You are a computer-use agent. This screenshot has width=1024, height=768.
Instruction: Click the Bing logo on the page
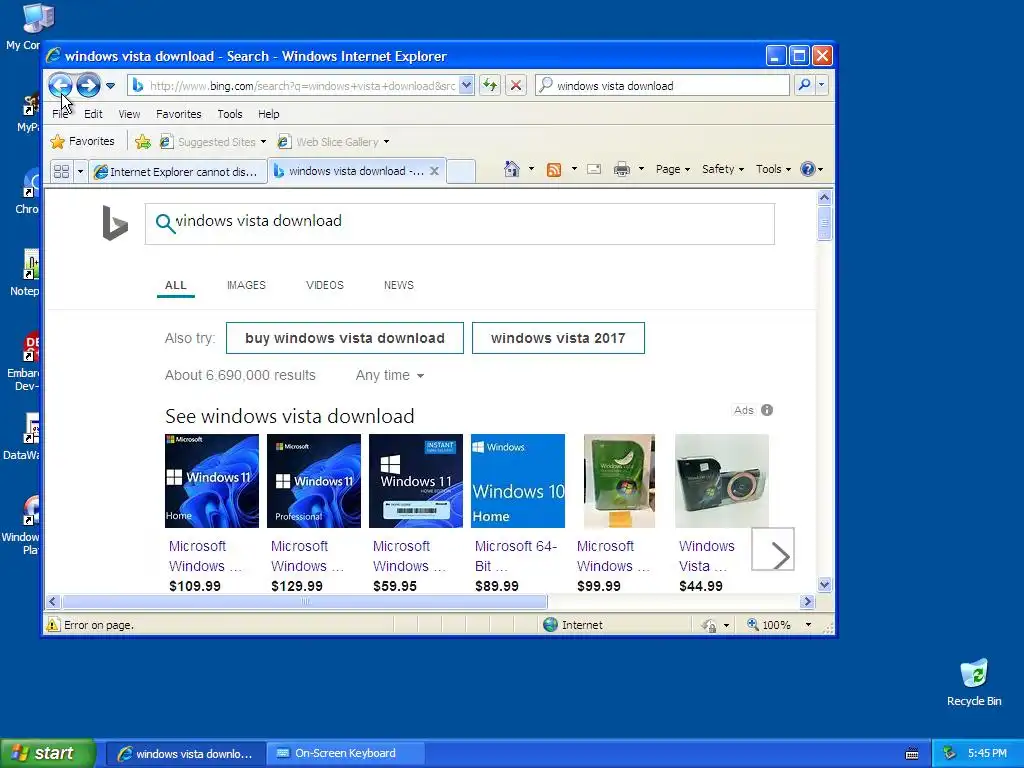coord(115,223)
